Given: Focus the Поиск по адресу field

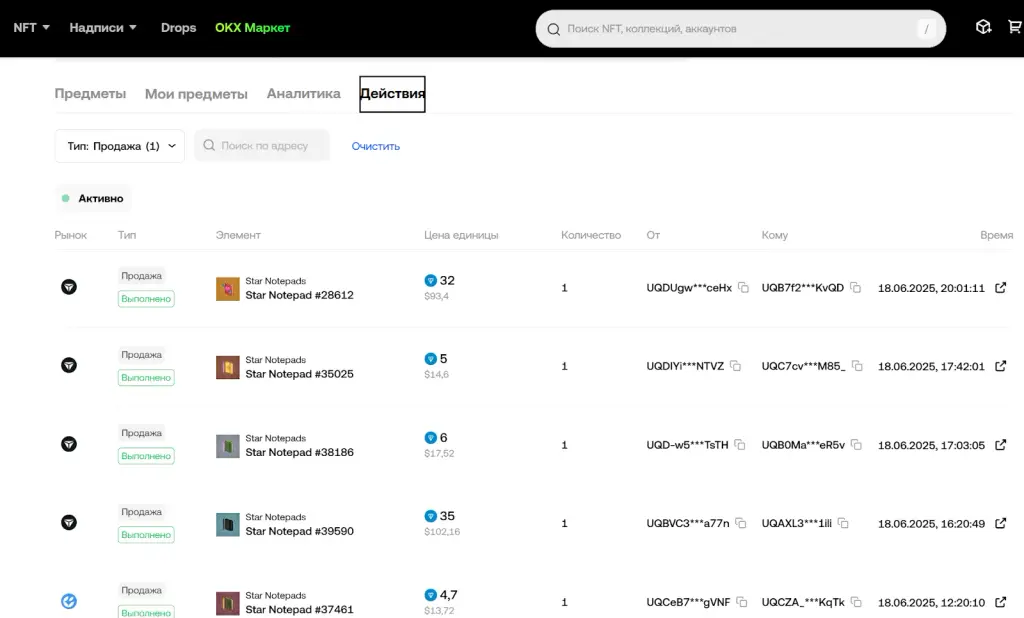Looking at the screenshot, I should click(x=262, y=145).
